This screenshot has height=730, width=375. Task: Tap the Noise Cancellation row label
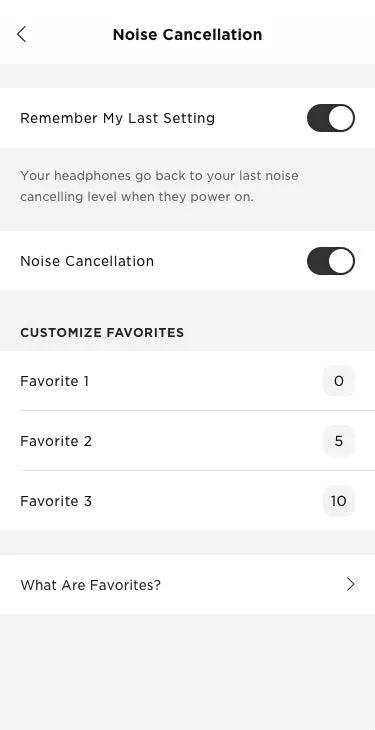point(87,261)
